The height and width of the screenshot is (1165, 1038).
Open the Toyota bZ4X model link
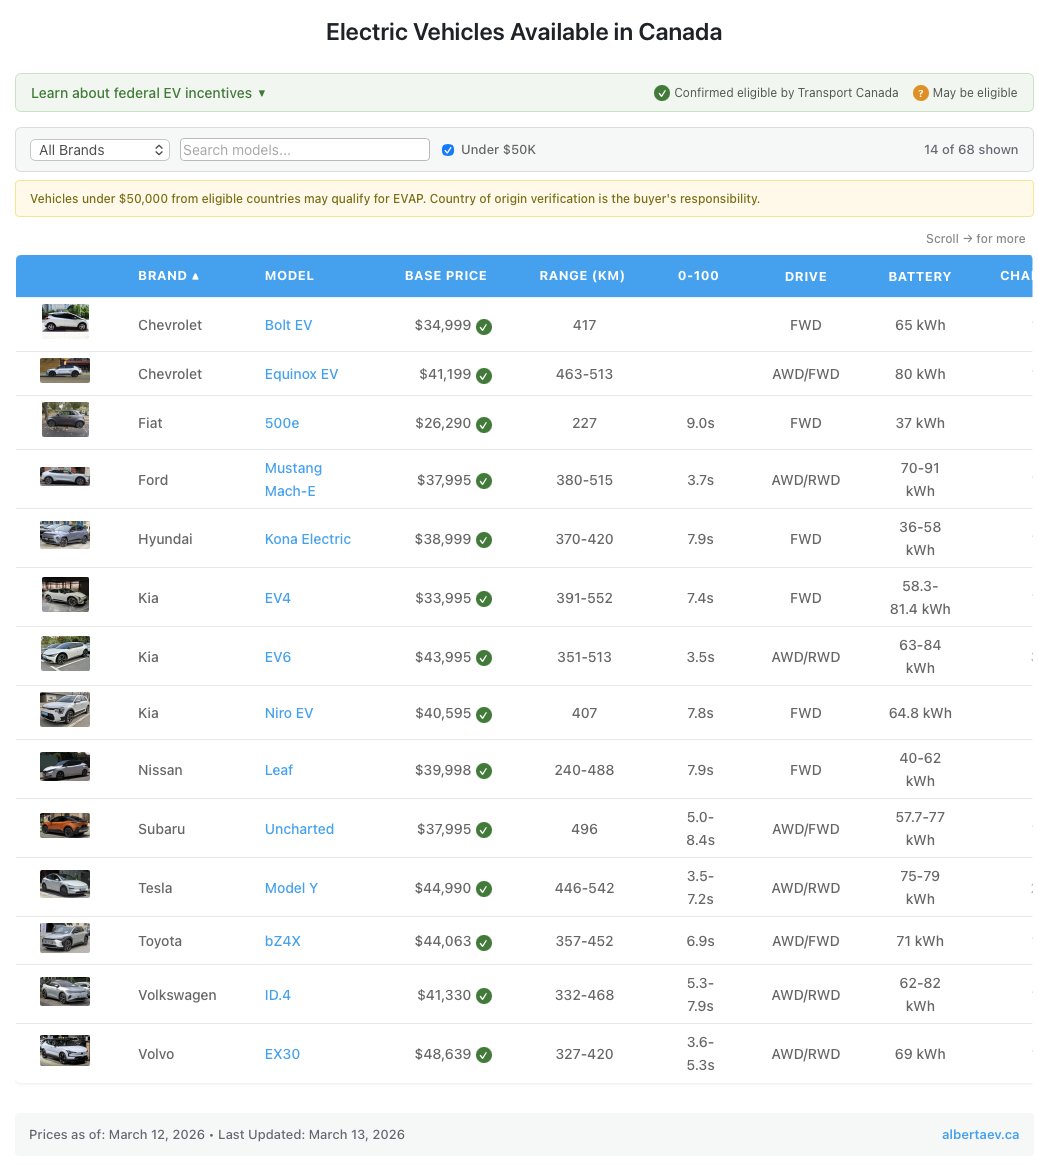(x=282, y=941)
